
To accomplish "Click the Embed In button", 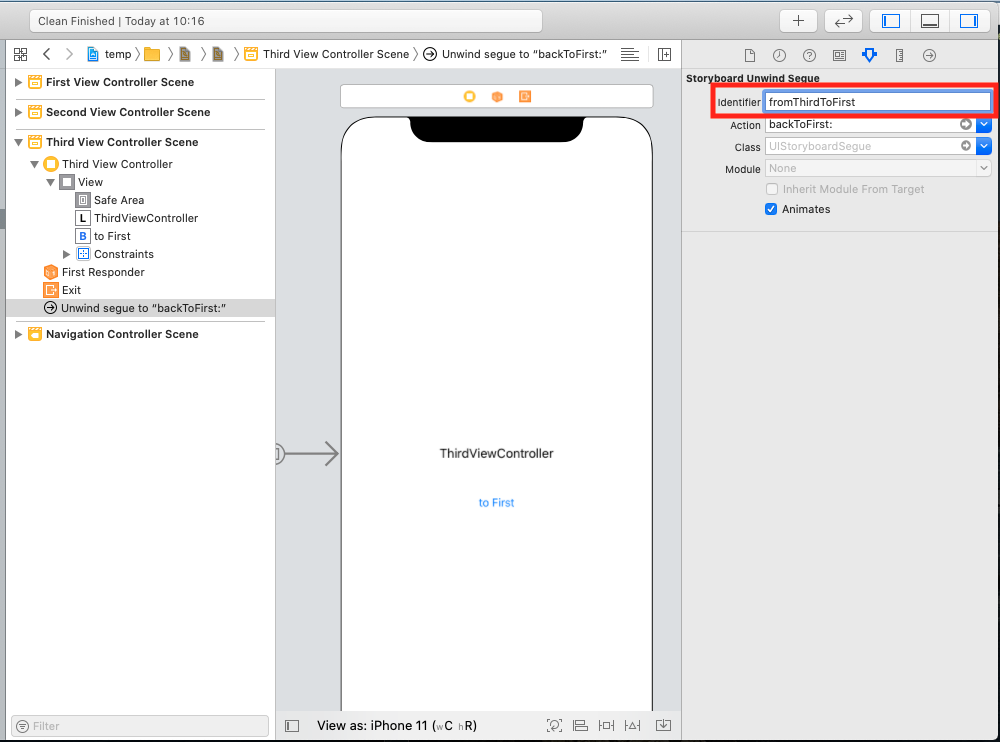I will coord(663,725).
